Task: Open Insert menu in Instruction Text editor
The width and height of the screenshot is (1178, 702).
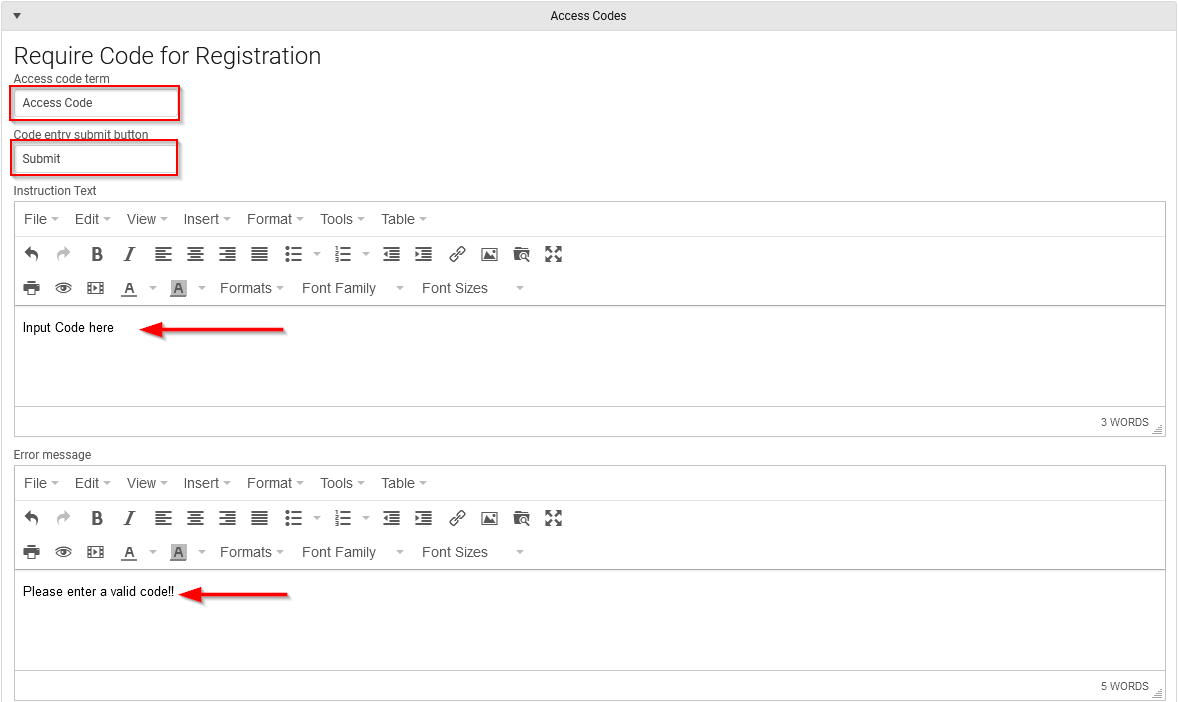Action: [207, 219]
